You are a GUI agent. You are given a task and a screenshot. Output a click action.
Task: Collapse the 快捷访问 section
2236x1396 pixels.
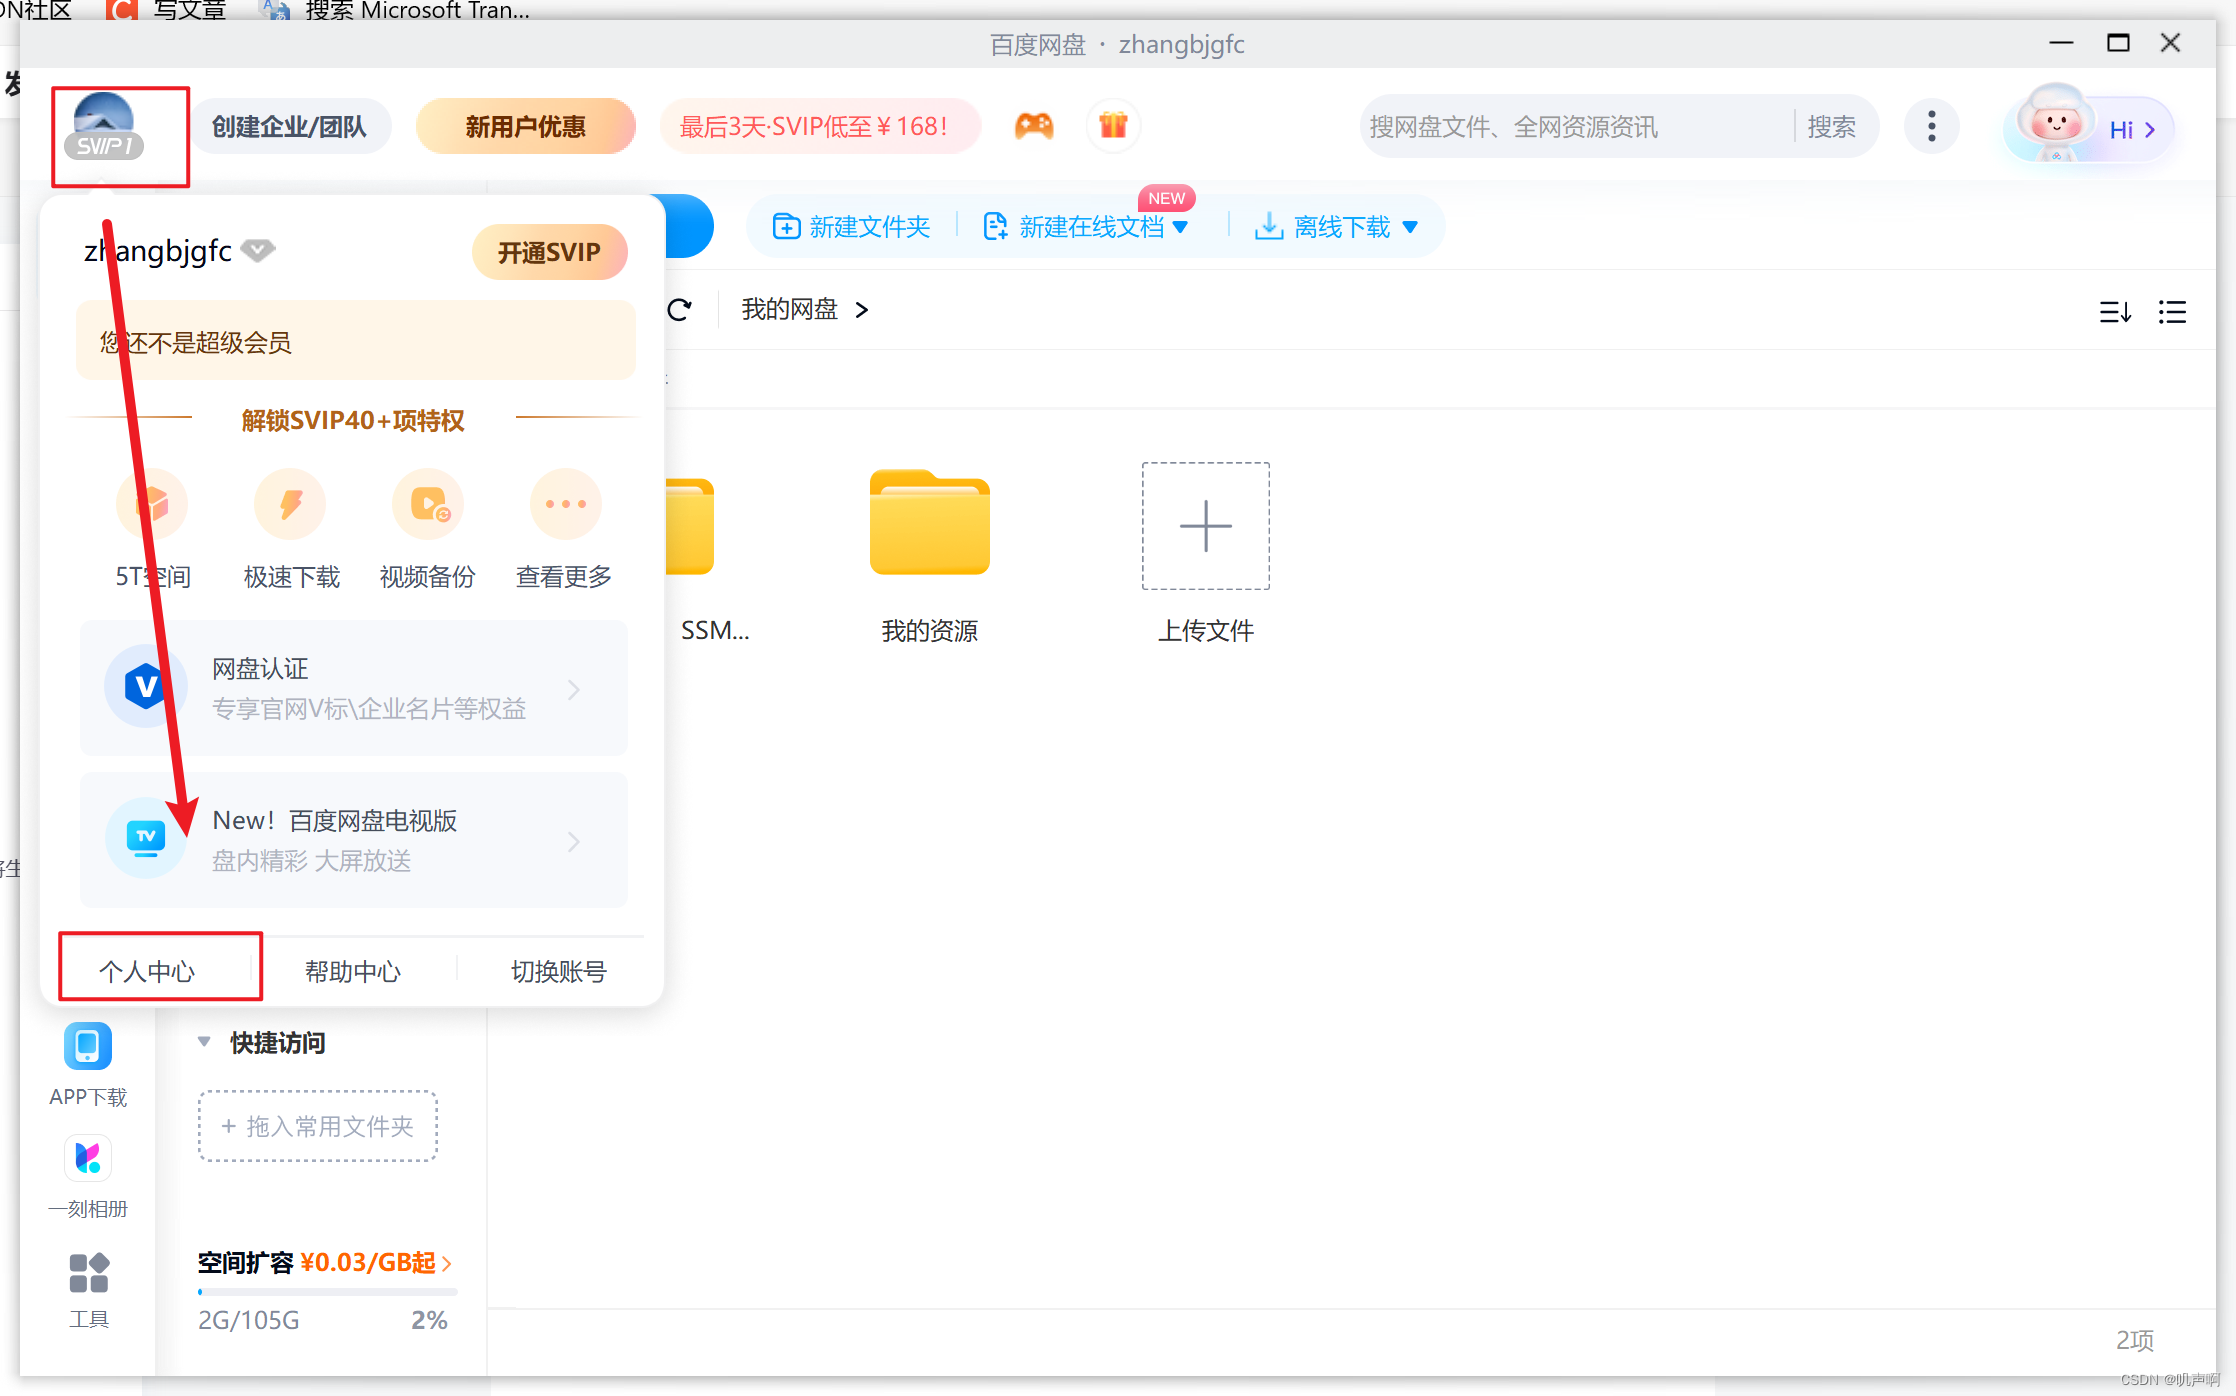click(204, 1042)
